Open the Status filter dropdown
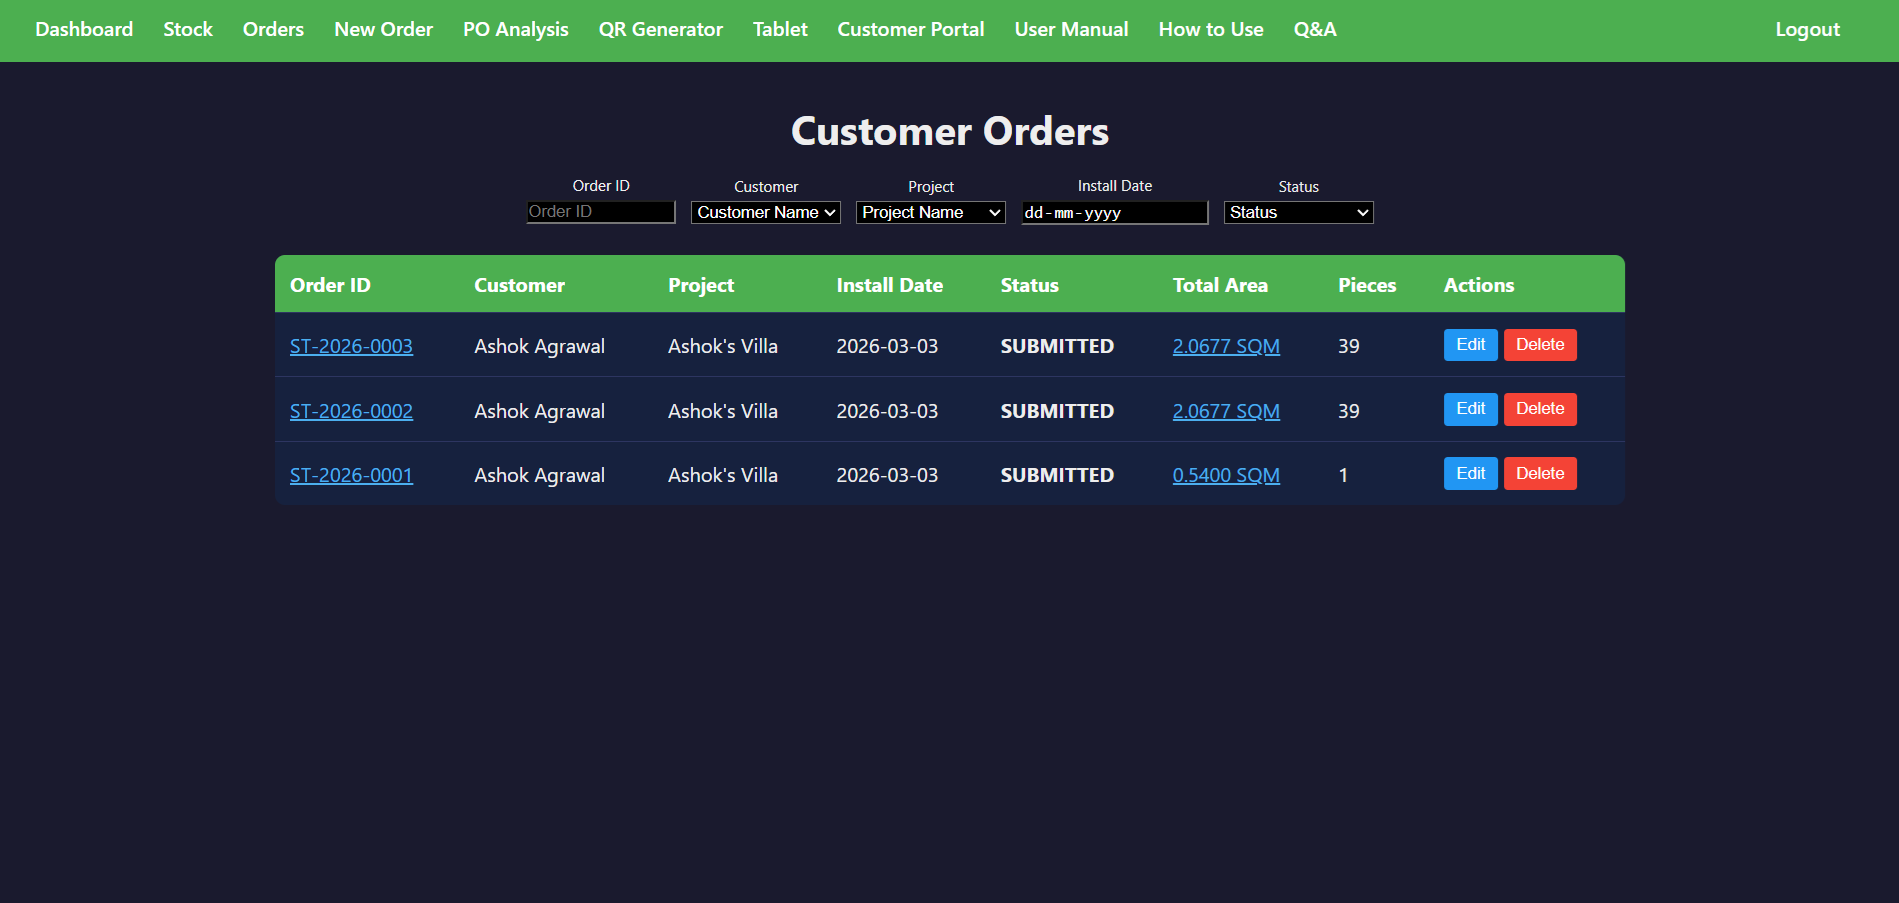The image size is (1899, 903). click(x=1297, y=212)
